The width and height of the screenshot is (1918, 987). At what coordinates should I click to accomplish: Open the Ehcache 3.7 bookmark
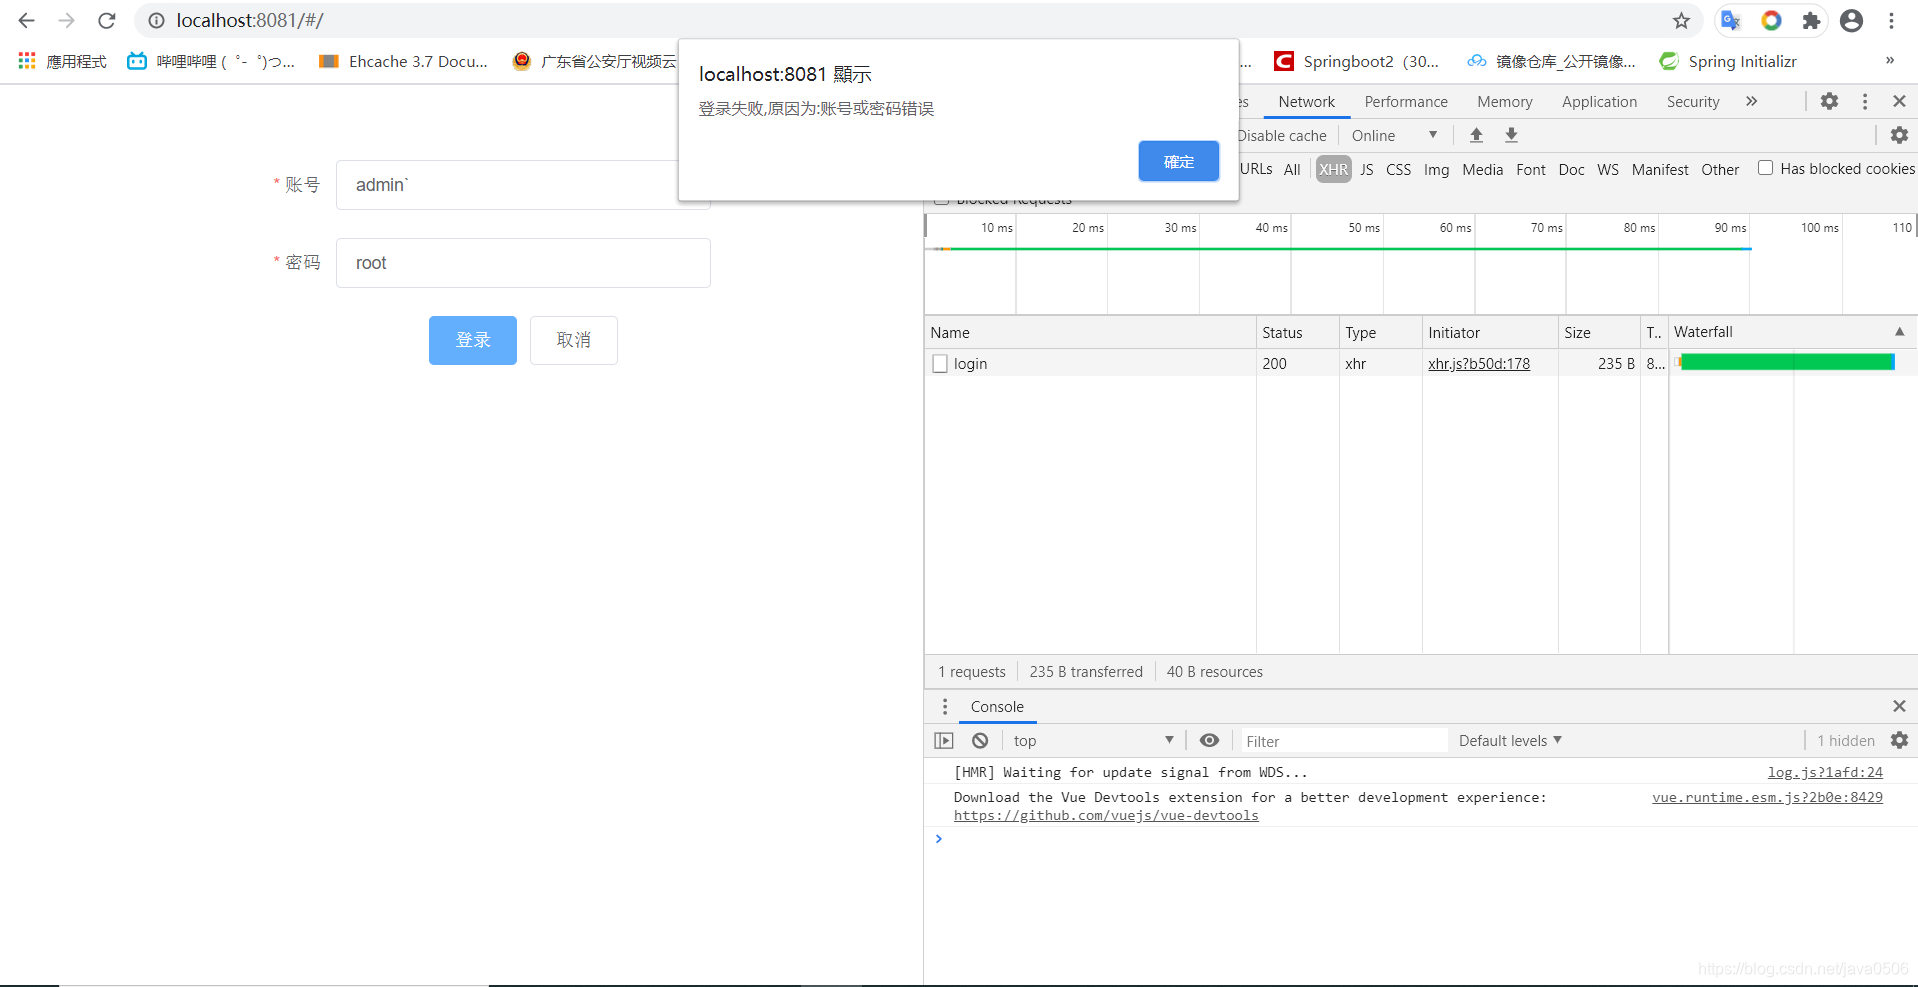pos(403,61)
